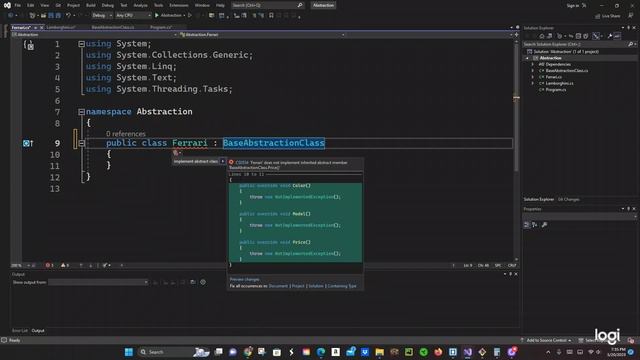Collapse the Abstraction project node
The width and height of the screenshot is (640, 360).
(527, 58)
